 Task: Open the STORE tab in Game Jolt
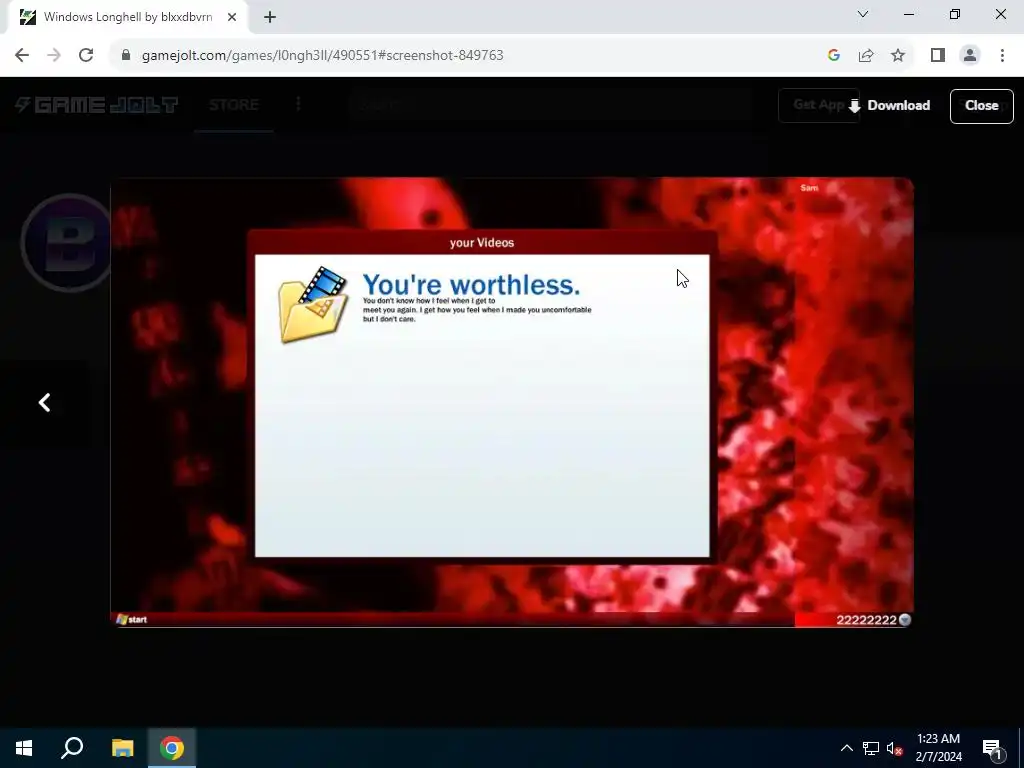pyautogui.click(x=234, y=105)
